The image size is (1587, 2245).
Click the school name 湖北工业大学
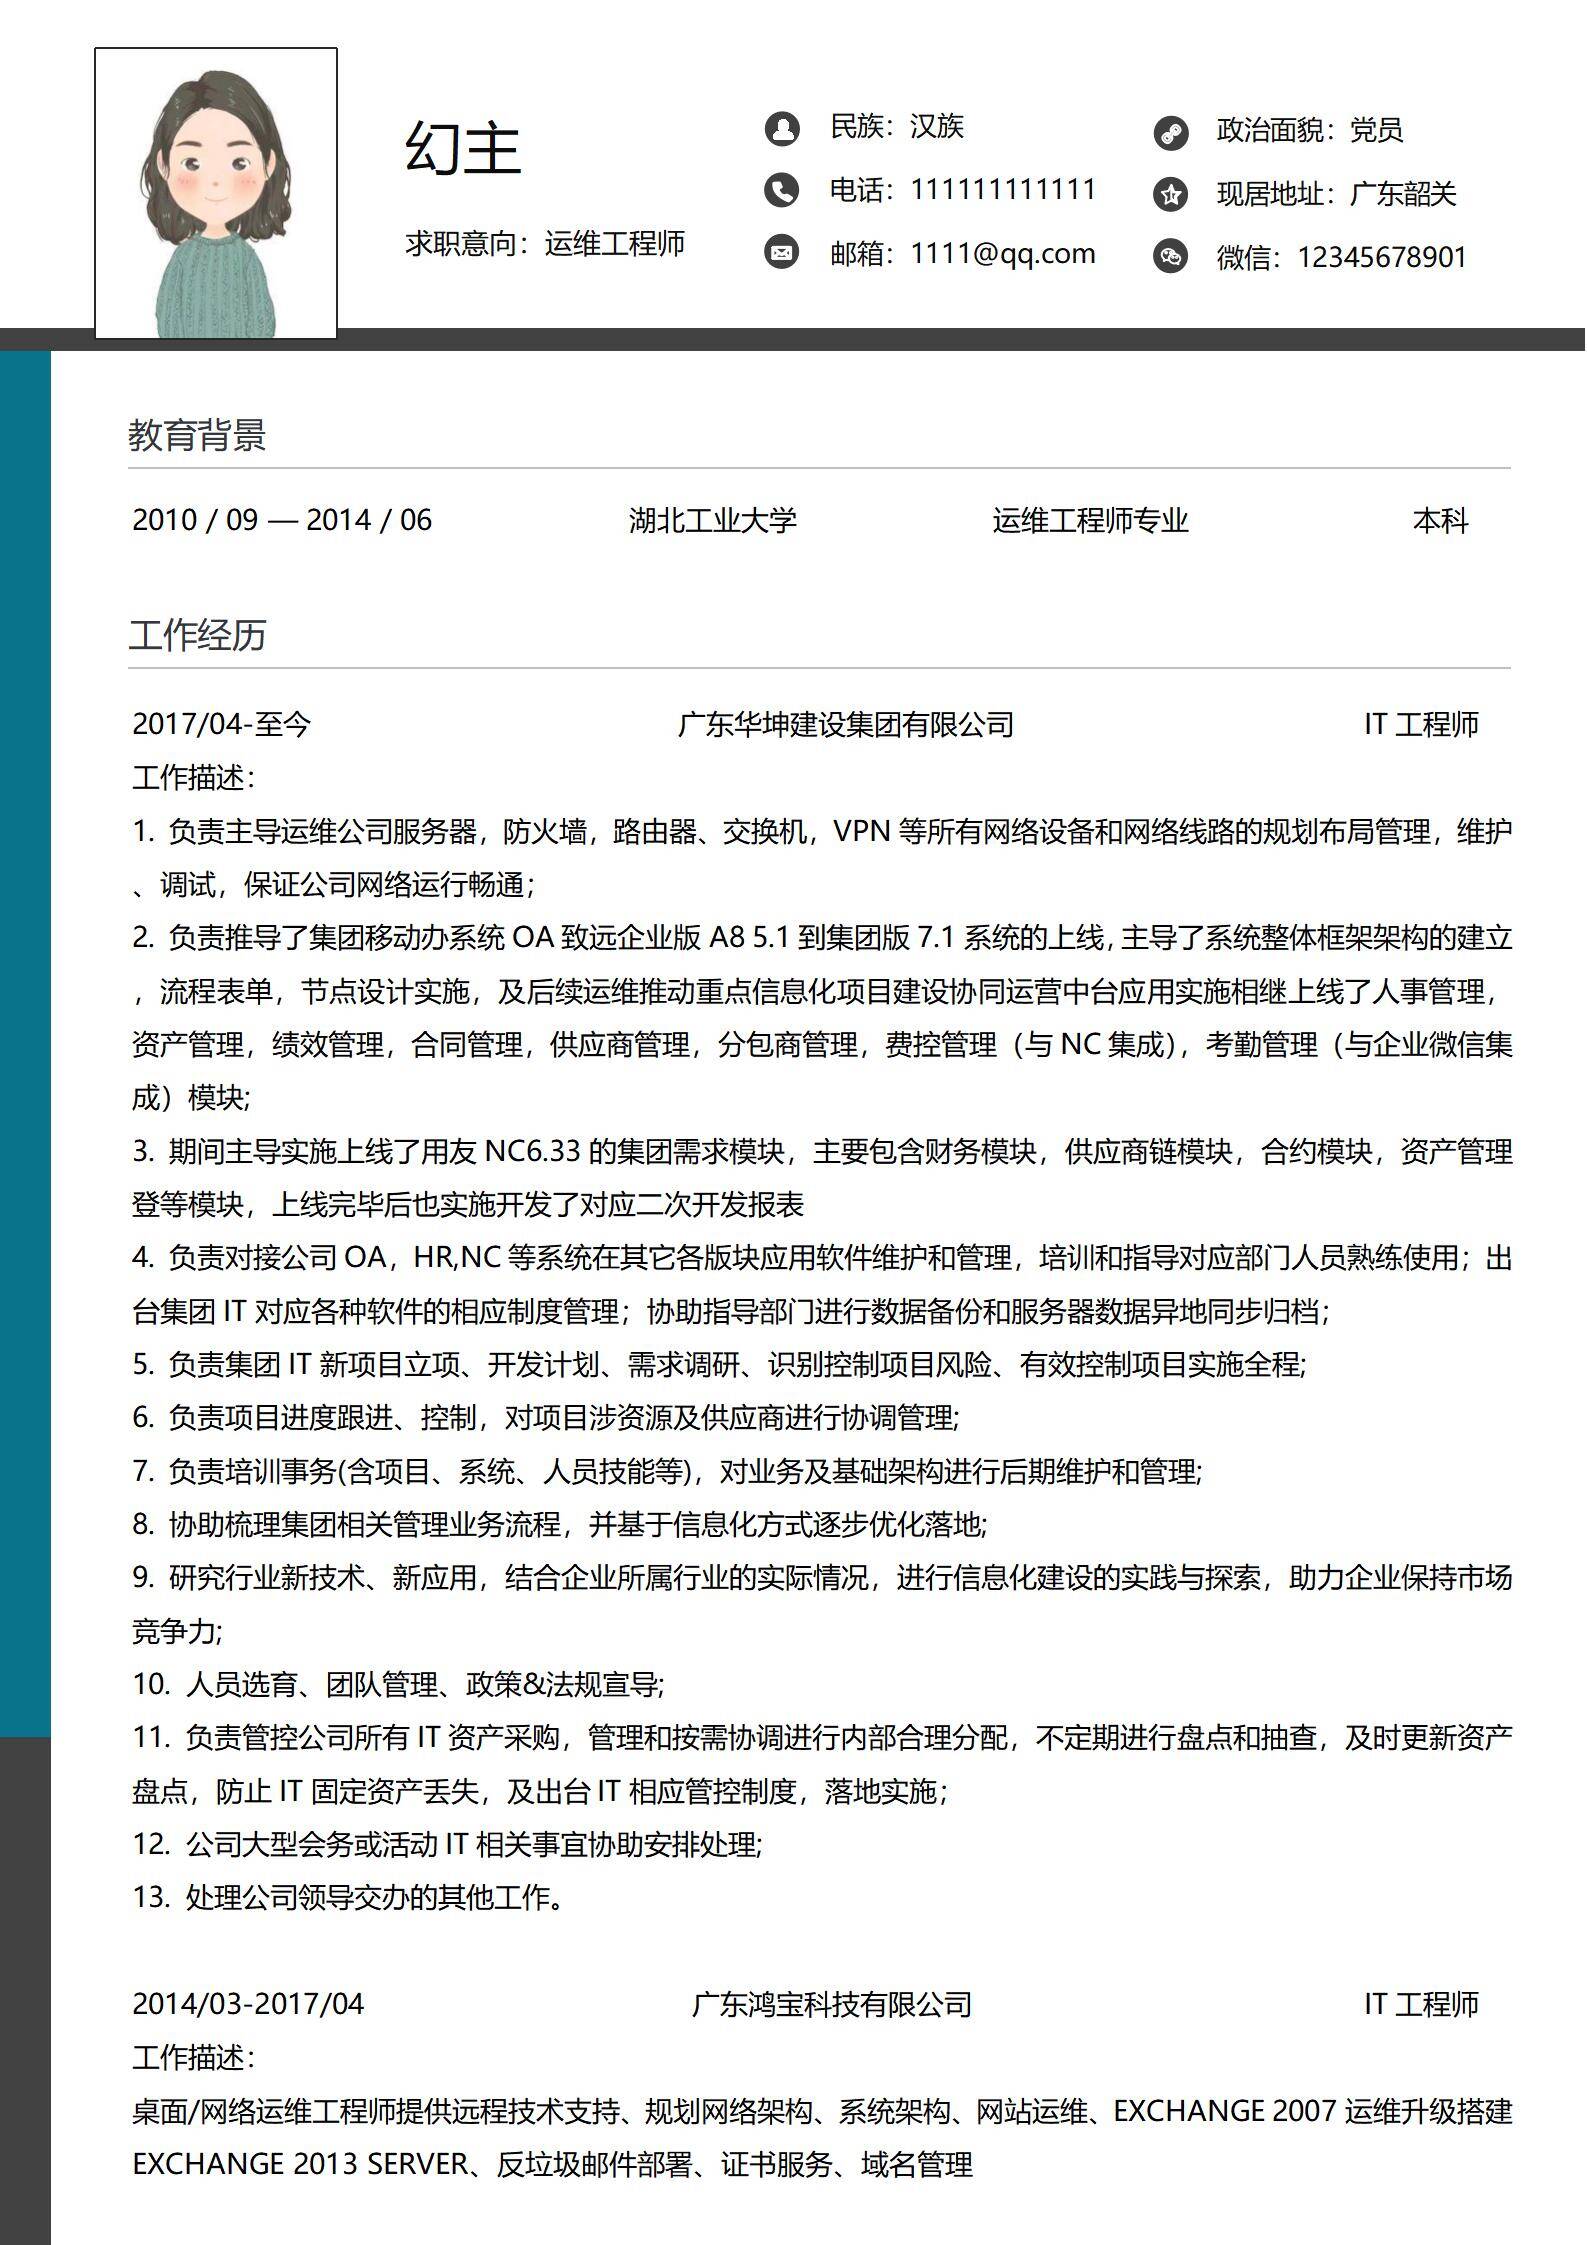[x=712, y=521]
